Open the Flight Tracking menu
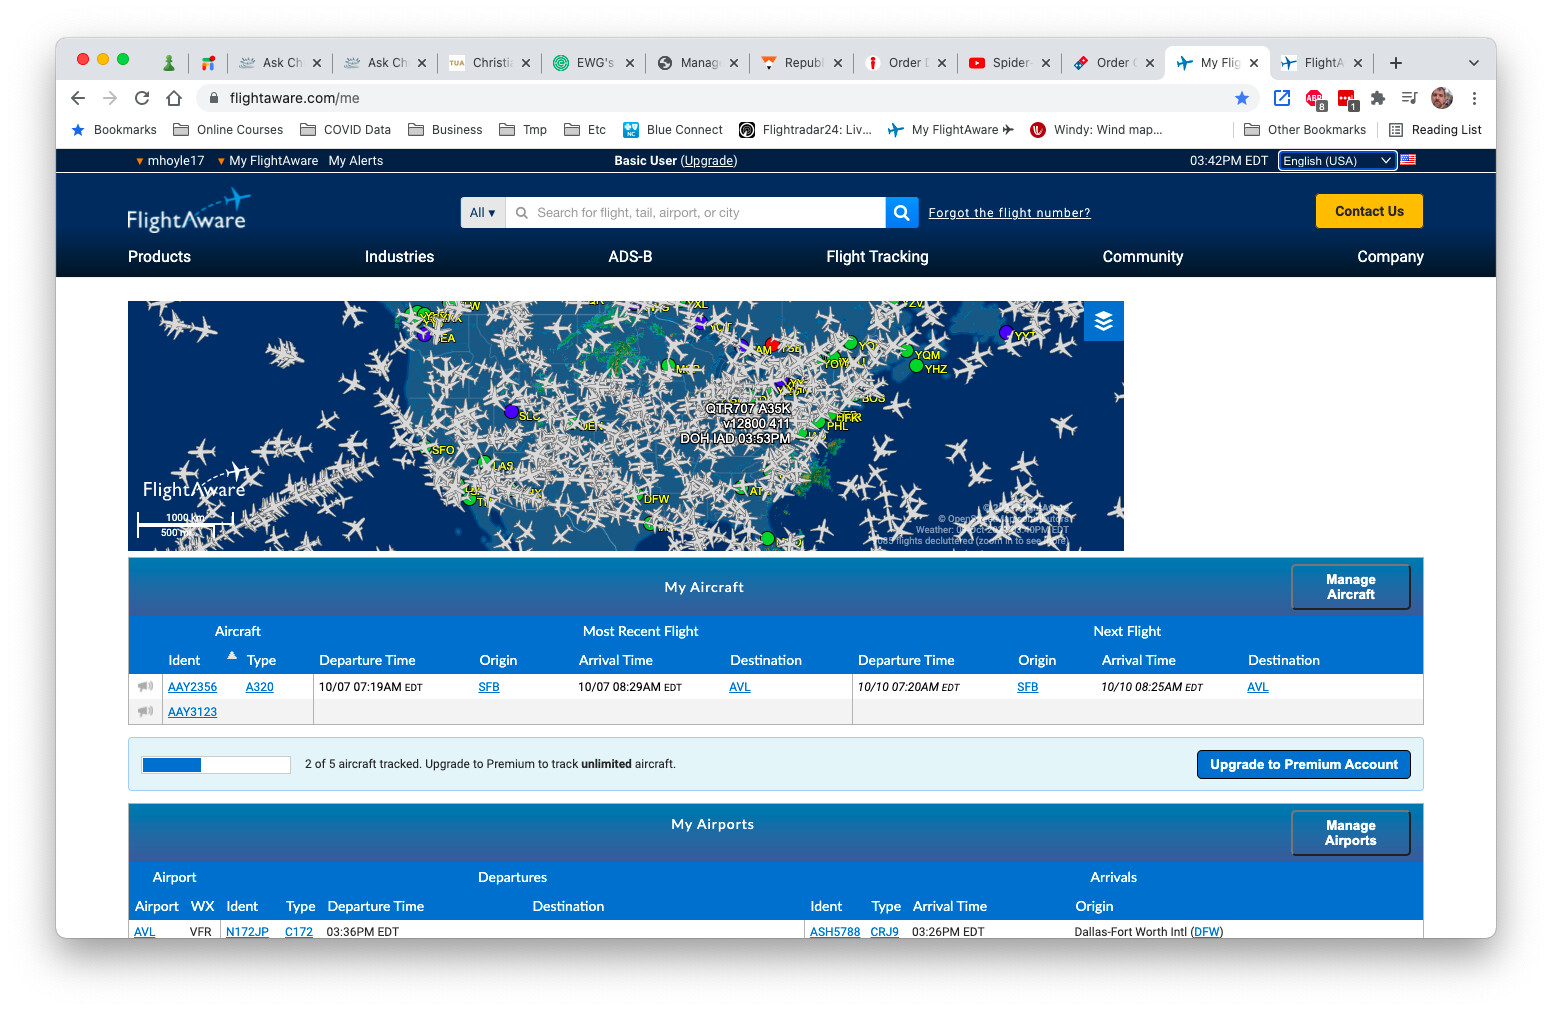The image size is (1552, 1012). pyautogui.click(x=877, y=257)
